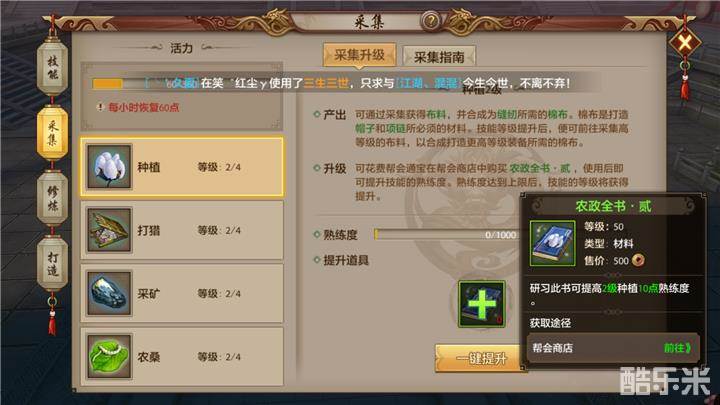This screenshot has width=720, height=405.
Task: Open the 打造 lantern tab
Action: pyautogui.click(x=52, y=263)
